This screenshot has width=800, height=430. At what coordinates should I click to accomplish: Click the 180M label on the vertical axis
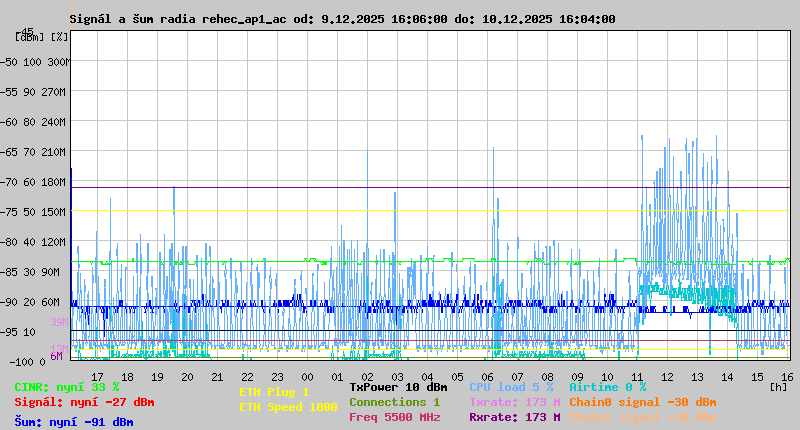click(x=54, y=182)
